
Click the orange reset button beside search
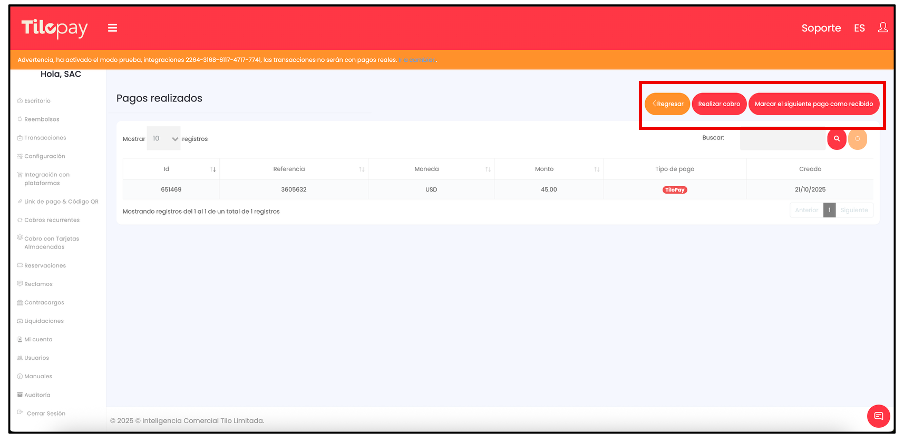(x=857, y=139)
